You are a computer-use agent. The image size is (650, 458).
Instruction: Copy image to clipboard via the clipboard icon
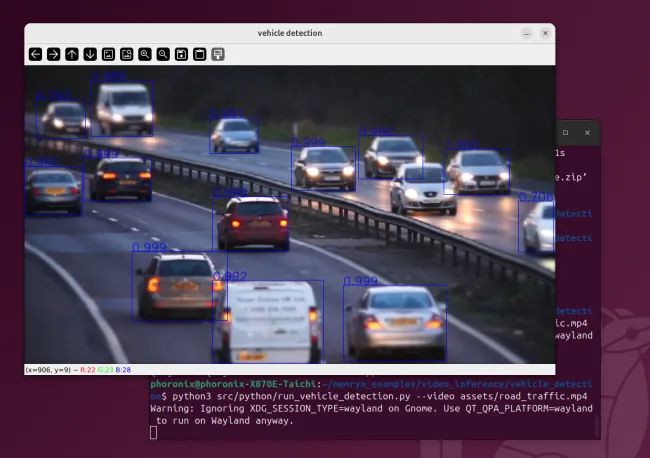tap(199, 54)
